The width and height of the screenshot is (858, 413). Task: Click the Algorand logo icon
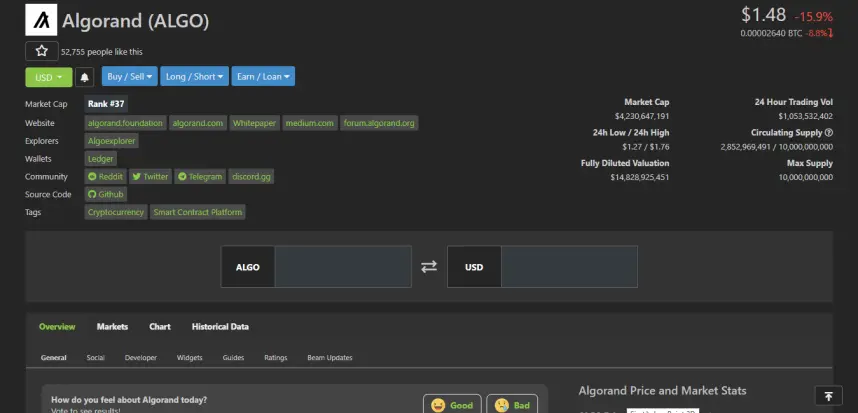(x=41, y=20)
